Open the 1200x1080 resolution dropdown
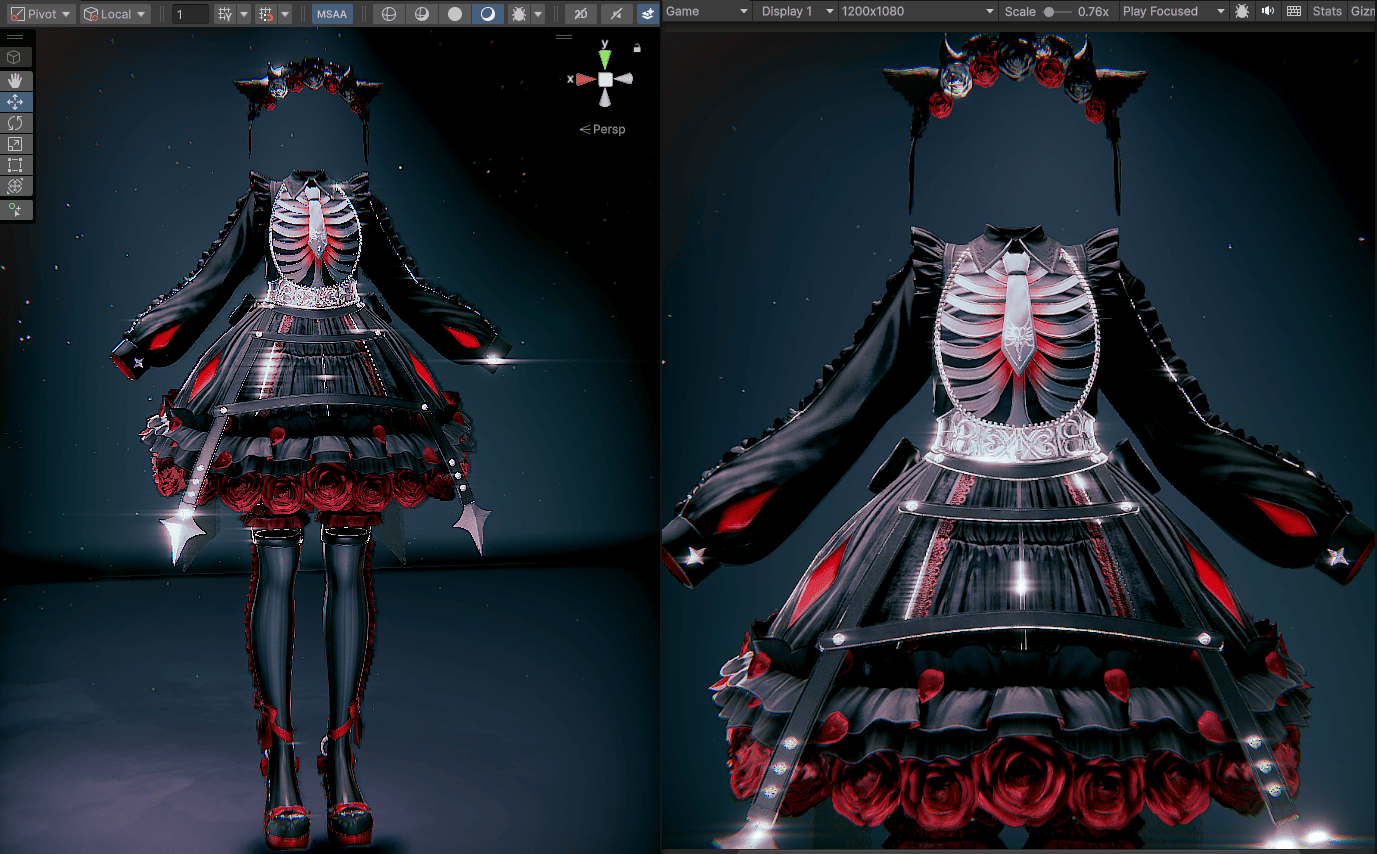This screenshot has width=1377, height=854. tap(917, 11)
